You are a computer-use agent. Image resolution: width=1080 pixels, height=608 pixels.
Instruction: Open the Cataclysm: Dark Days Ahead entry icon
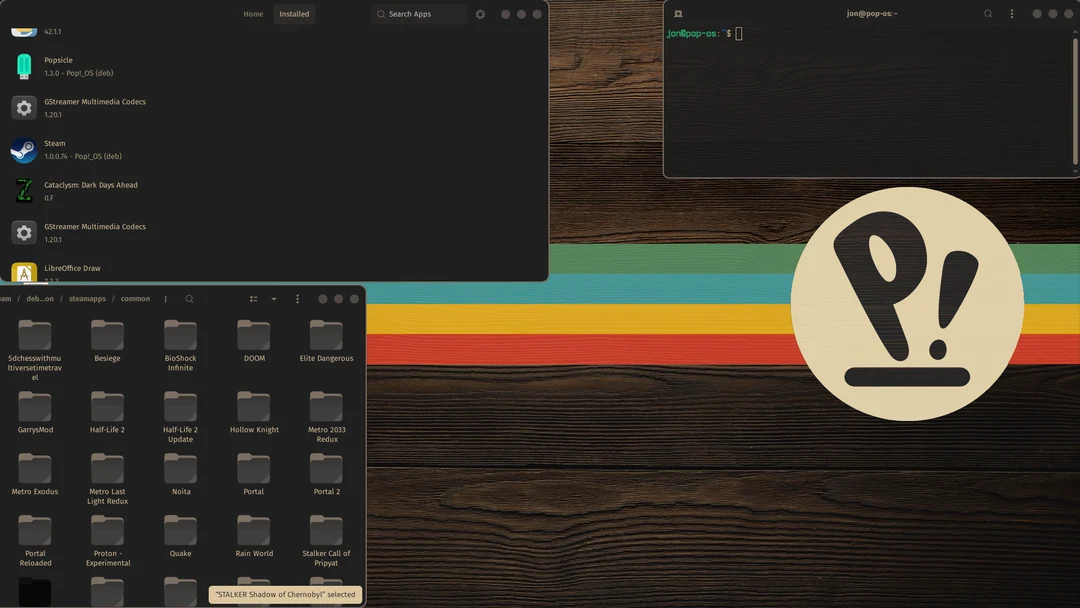(23, 191)
